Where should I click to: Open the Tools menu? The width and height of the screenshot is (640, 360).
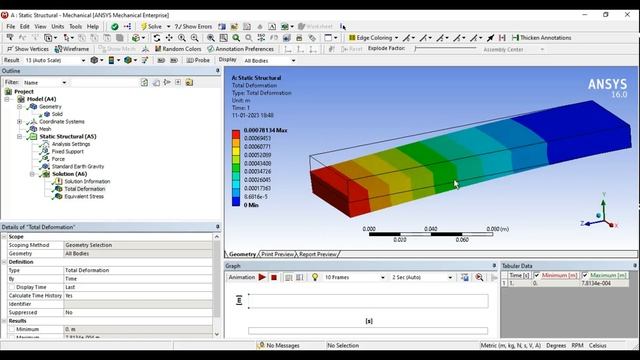[76, 27]
